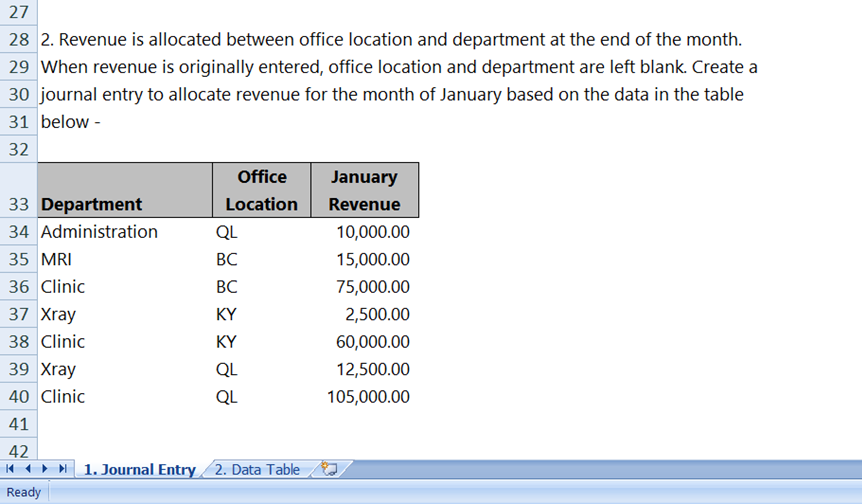Select row header 41
Screen dimensions: 862x504
click(19, 424)
